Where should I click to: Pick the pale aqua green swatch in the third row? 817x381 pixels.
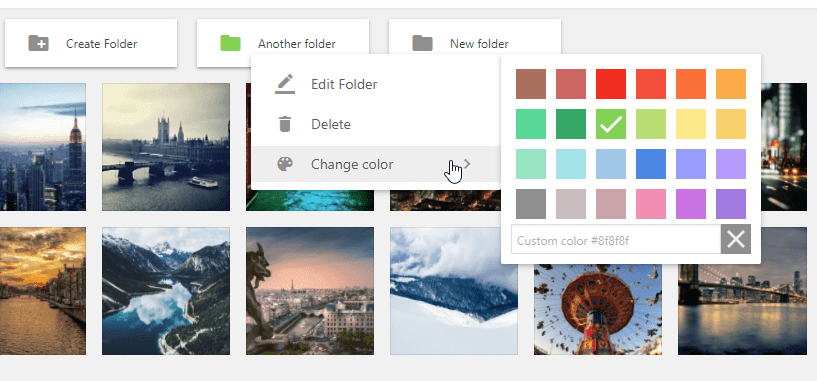tap(531, 164)
